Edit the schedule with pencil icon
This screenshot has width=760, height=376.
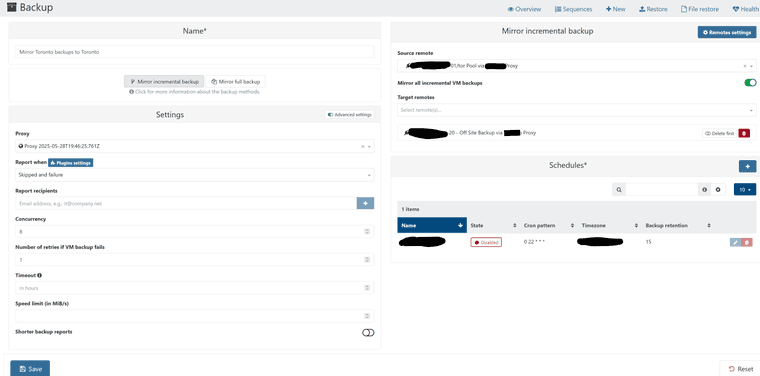(735, 242)
